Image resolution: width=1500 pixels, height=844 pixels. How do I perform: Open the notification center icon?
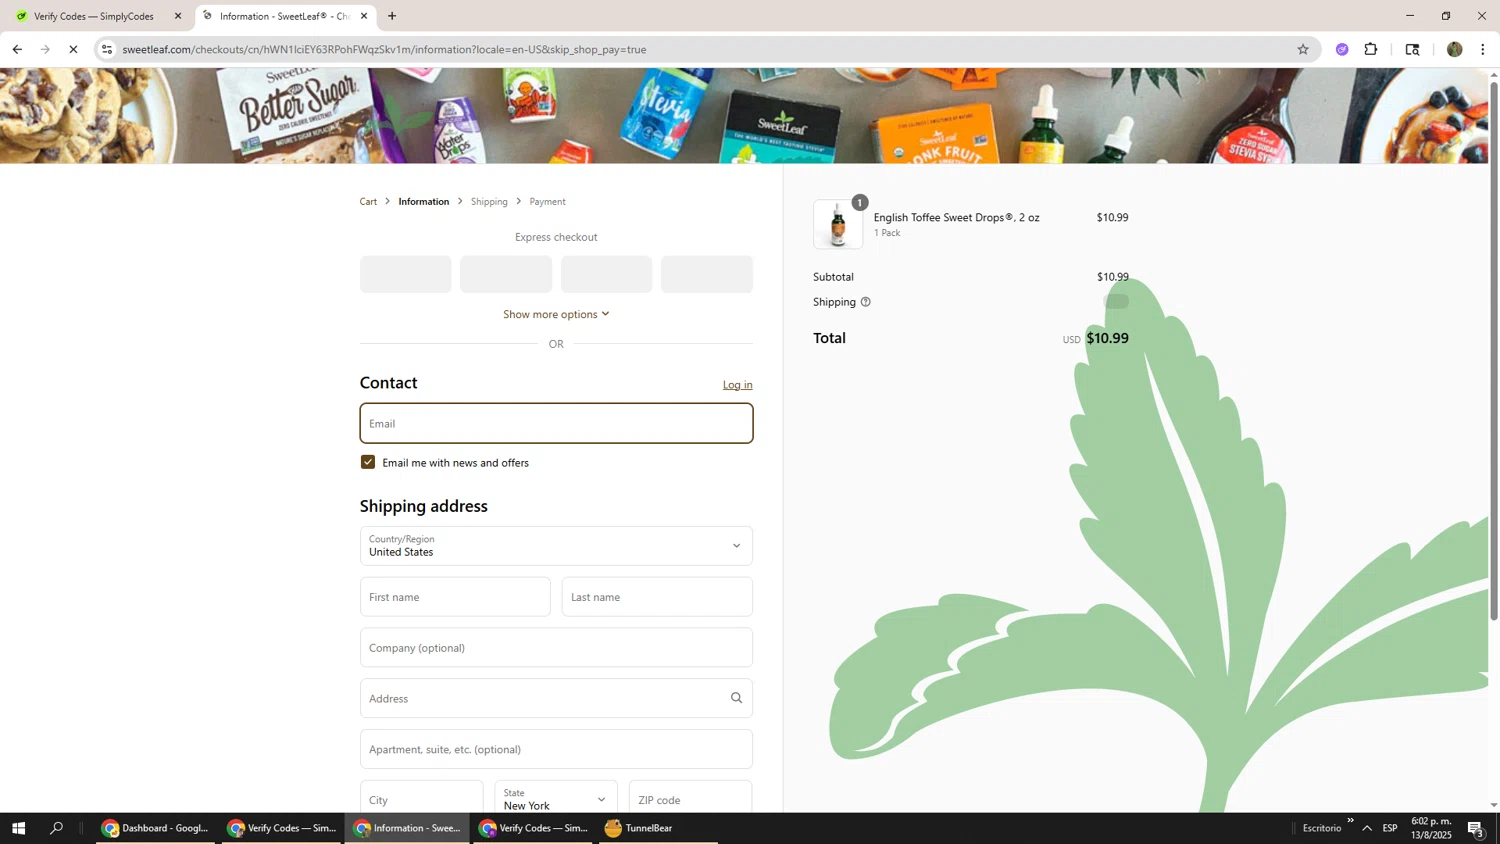1476,828
